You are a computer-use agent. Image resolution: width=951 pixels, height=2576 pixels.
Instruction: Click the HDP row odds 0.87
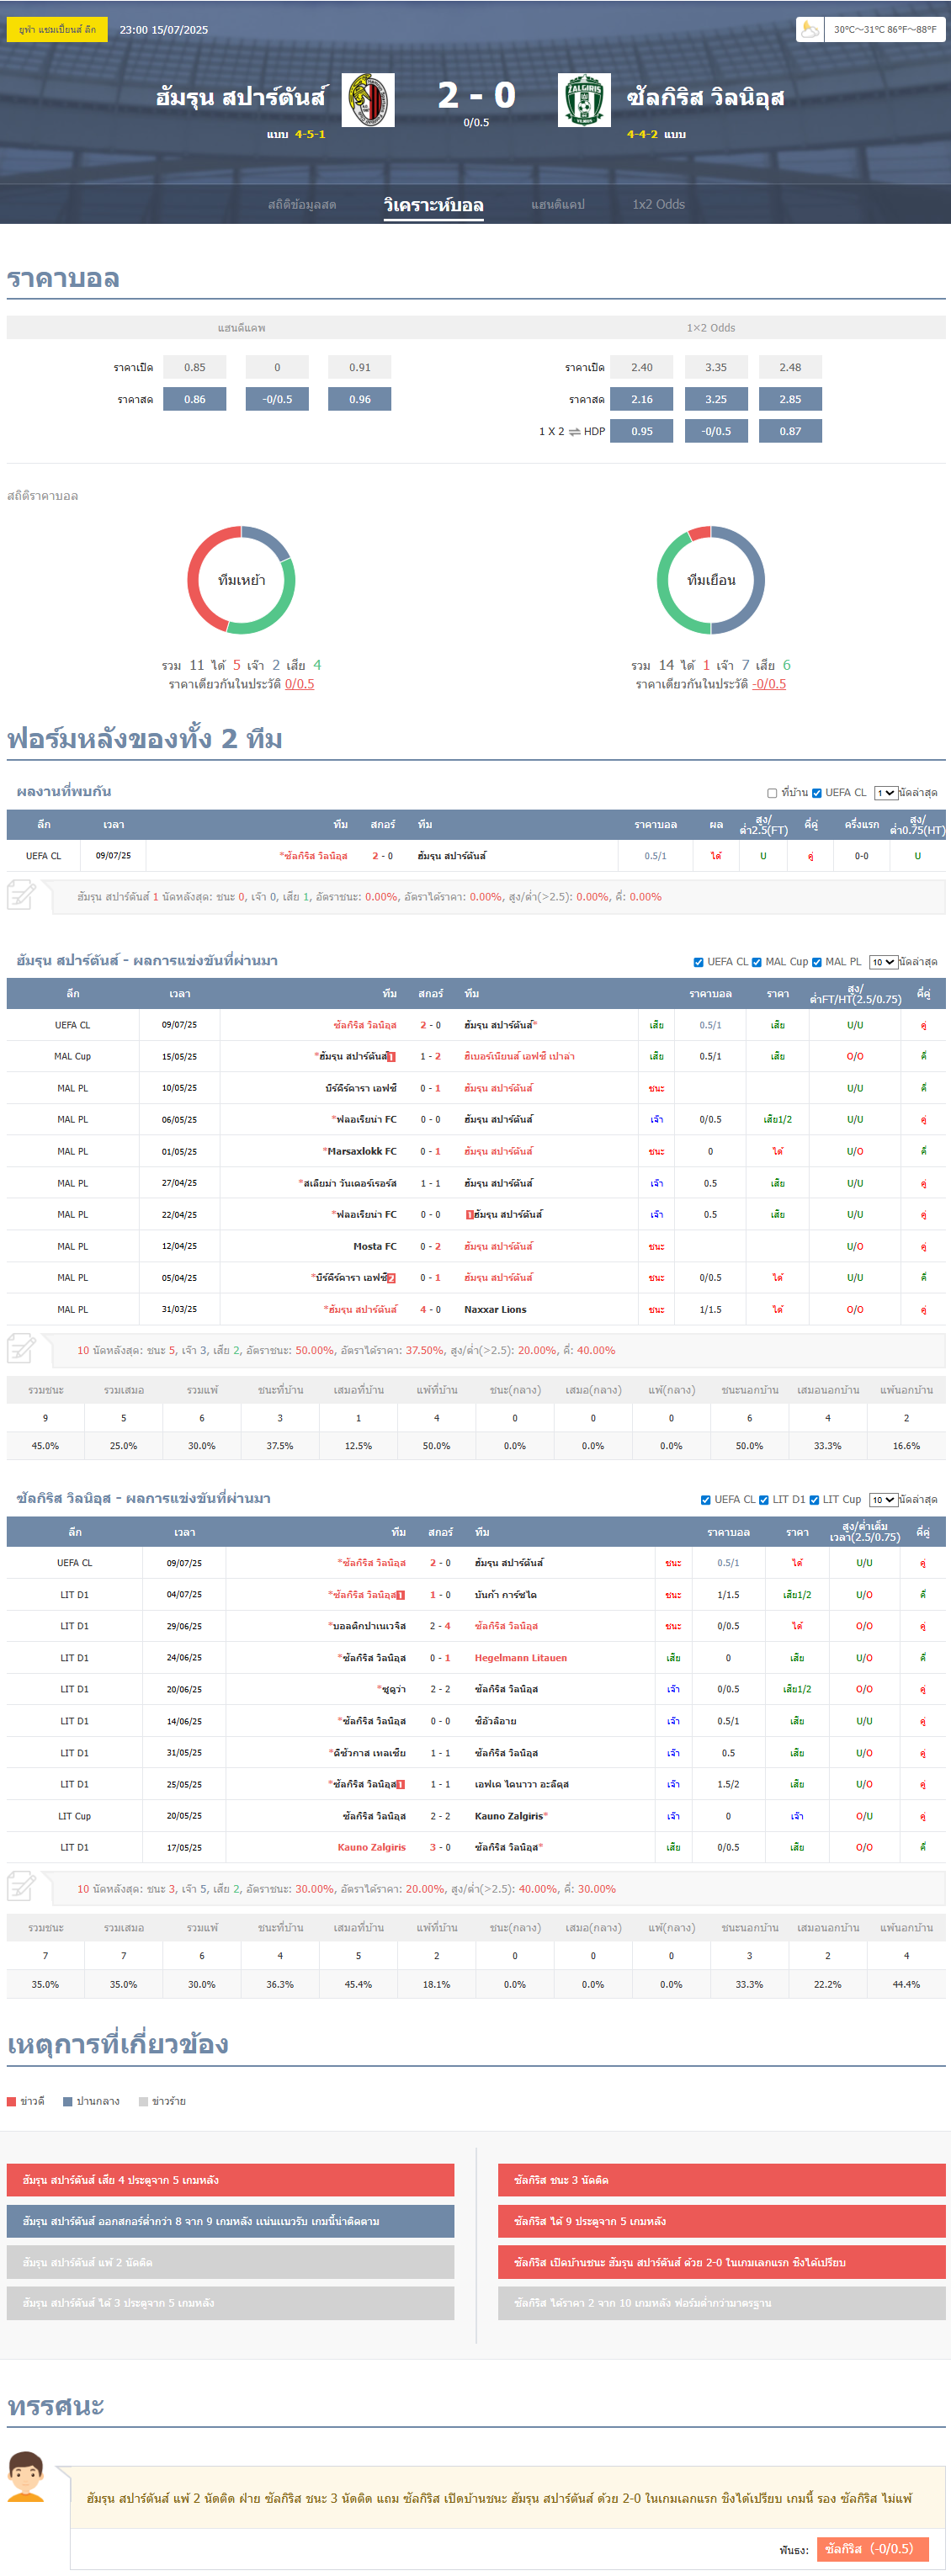click(790, 431)
